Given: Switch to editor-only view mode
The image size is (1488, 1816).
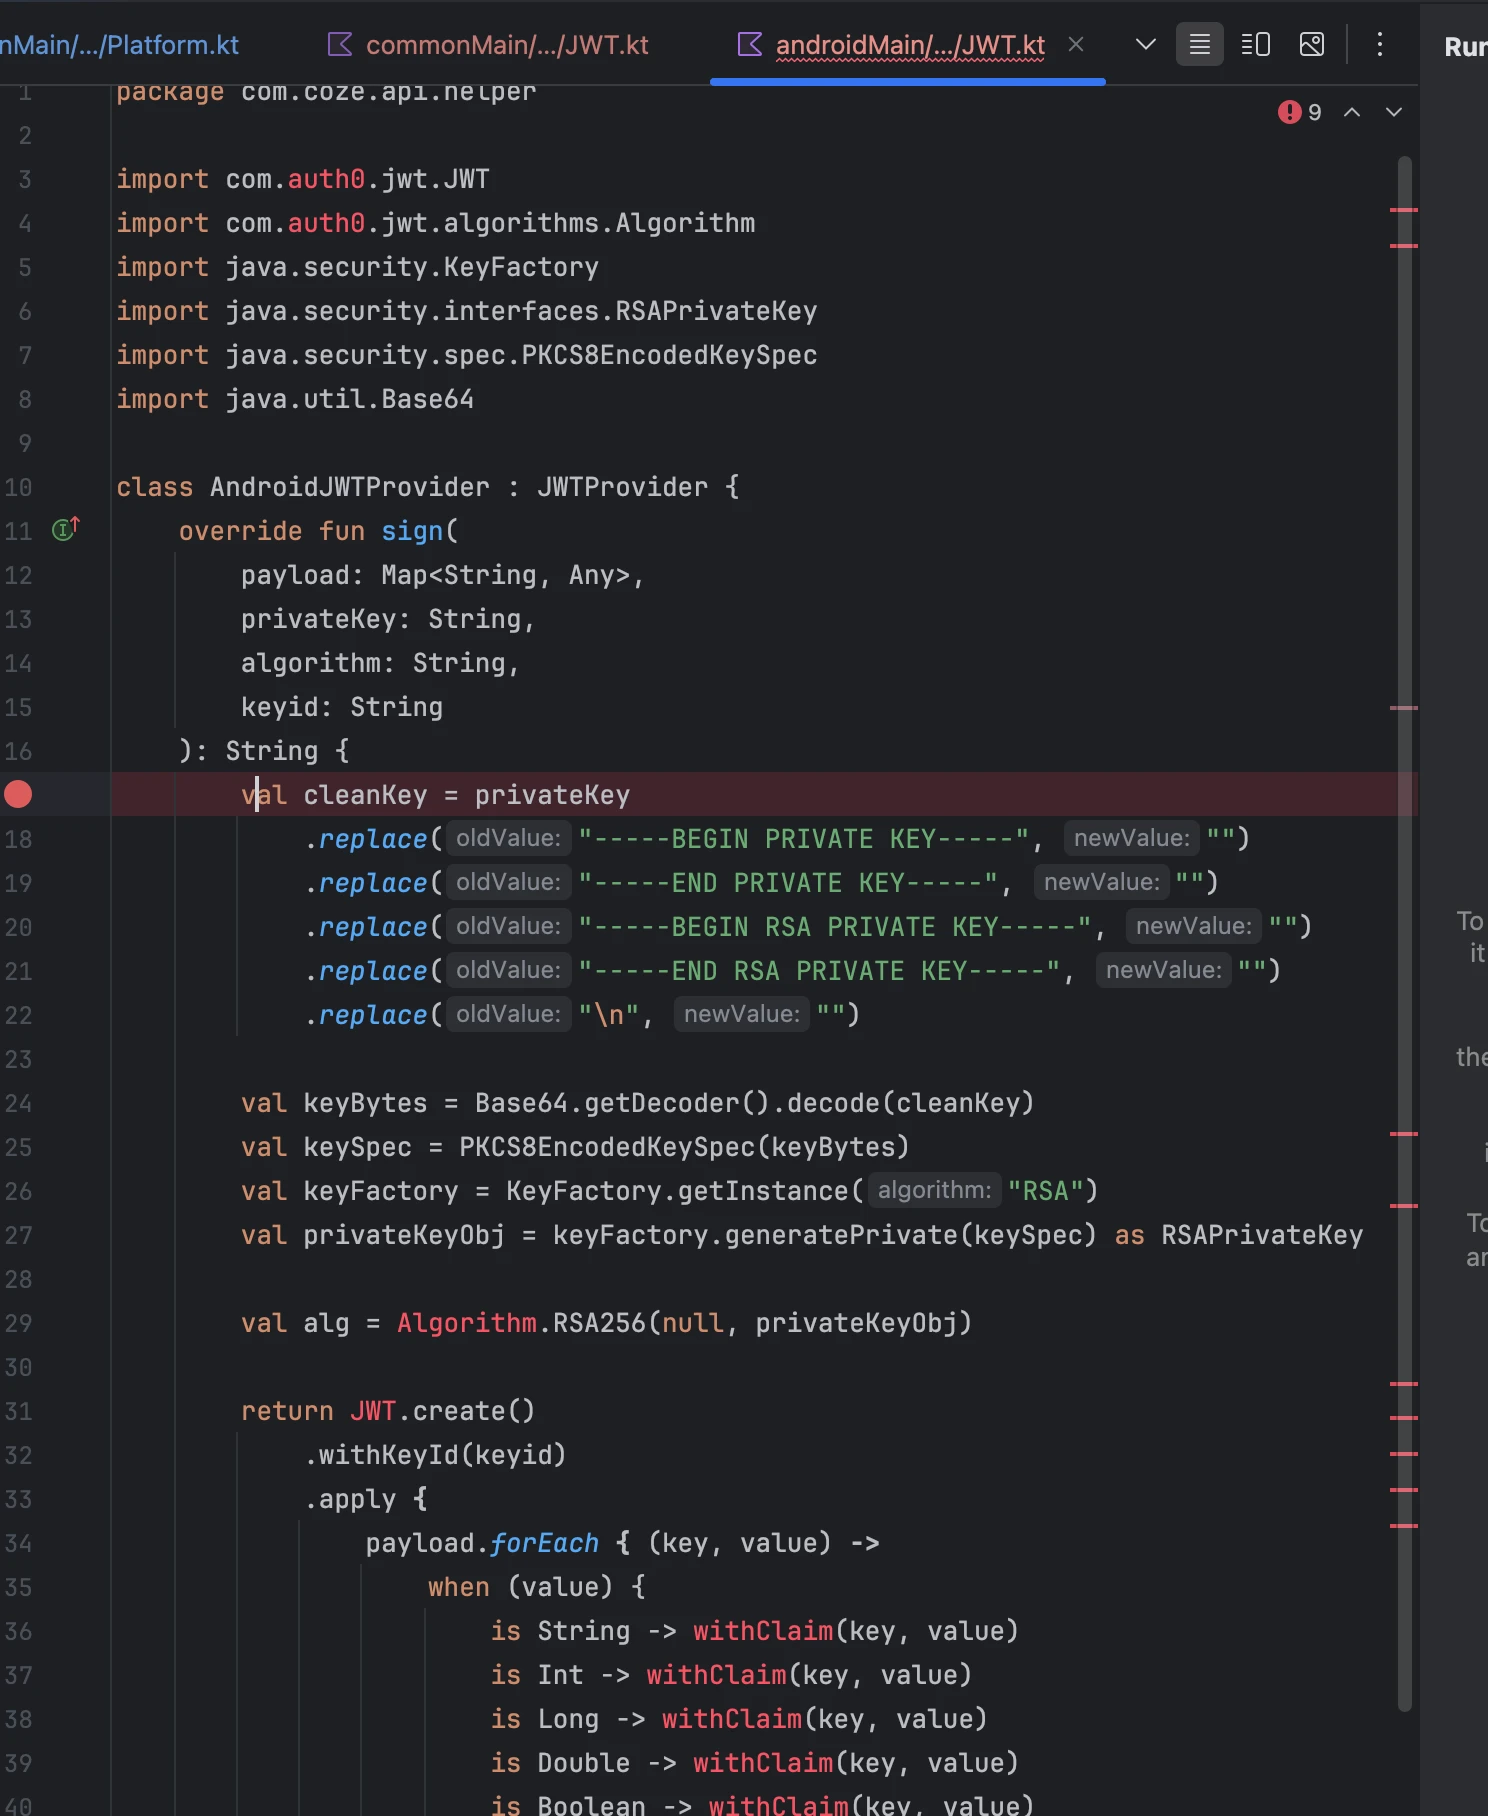Looking at the screenshot, I should coord(1199,45).
